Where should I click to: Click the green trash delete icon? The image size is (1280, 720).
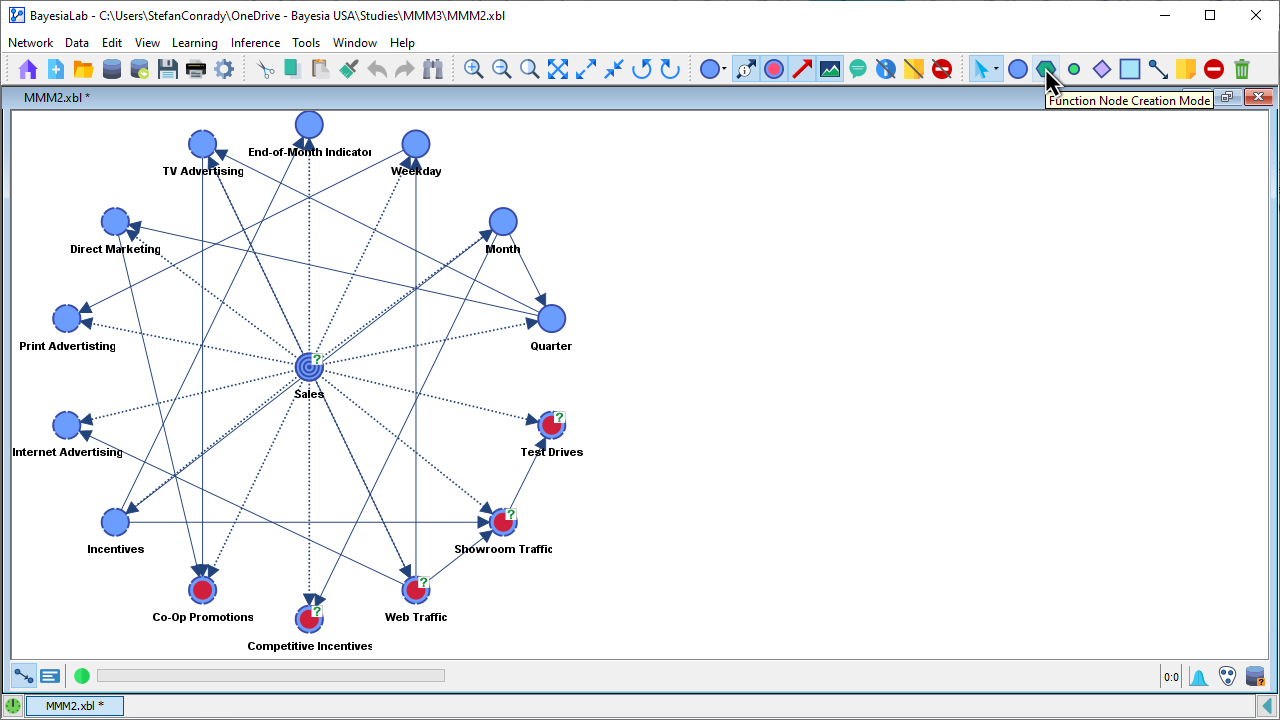(x=1241, y=69)
